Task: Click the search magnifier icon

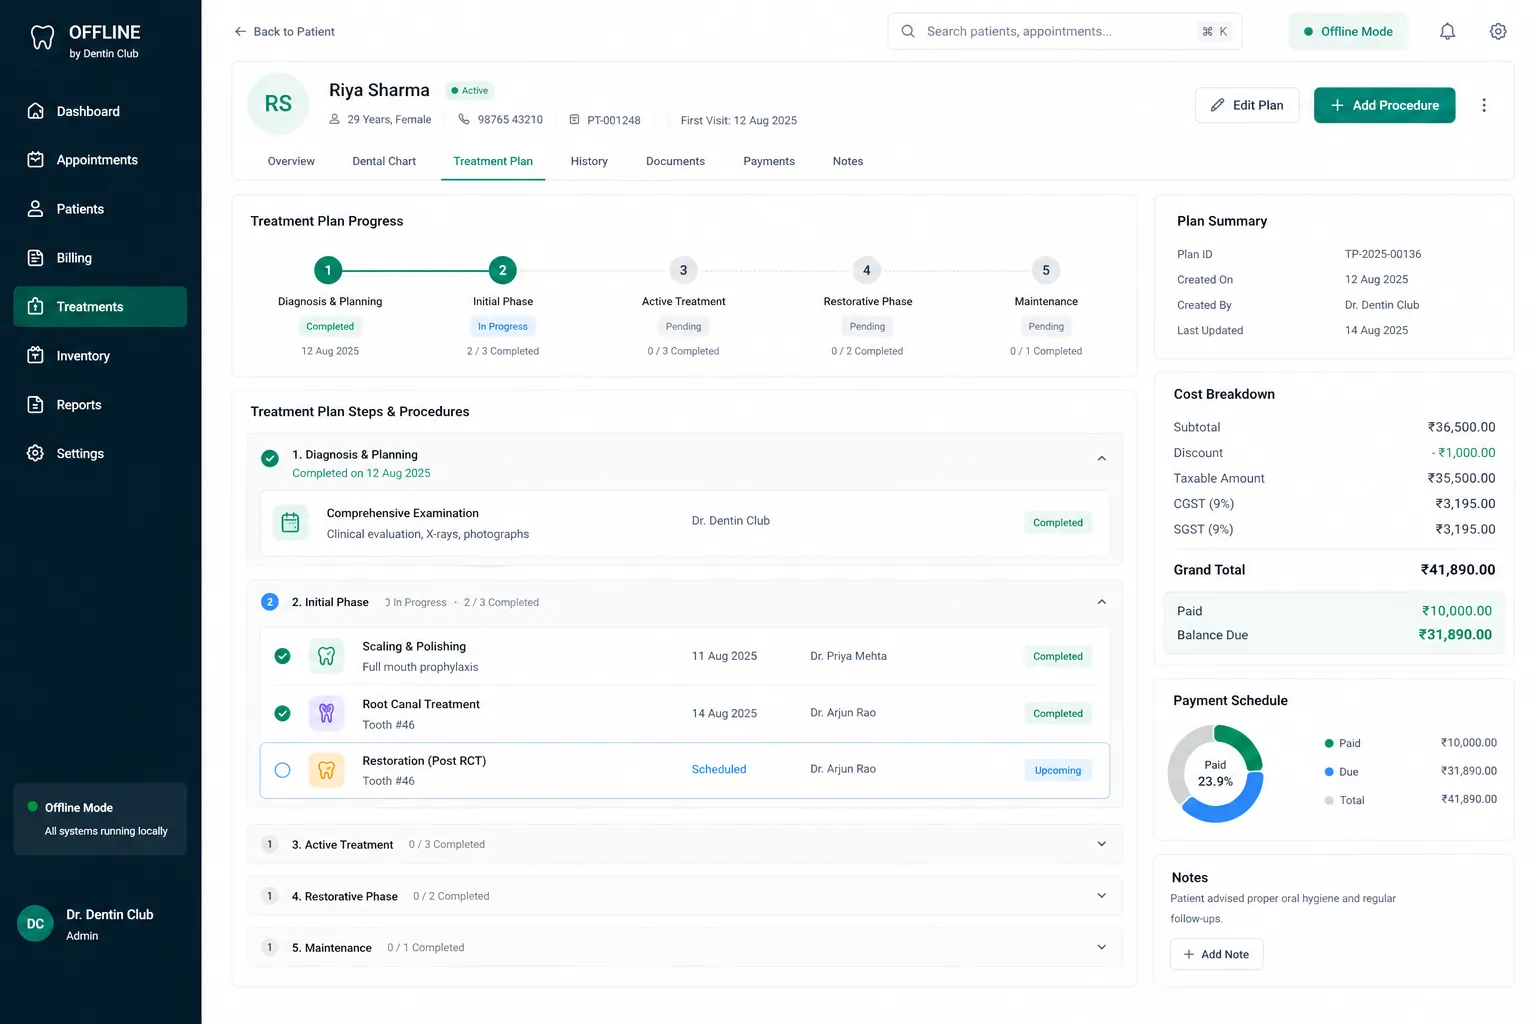Action: click(908, 32)
